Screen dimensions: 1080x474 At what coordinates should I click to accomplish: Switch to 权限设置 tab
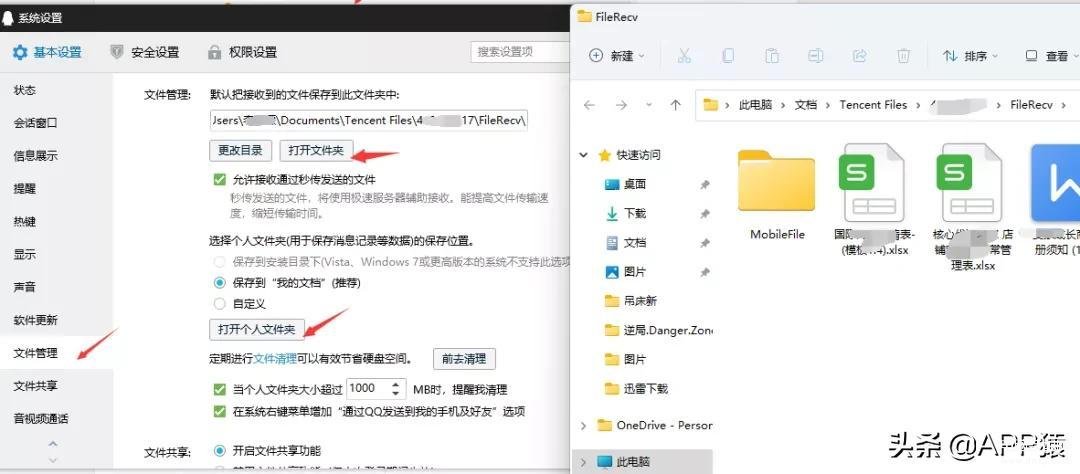pos(242,52)
